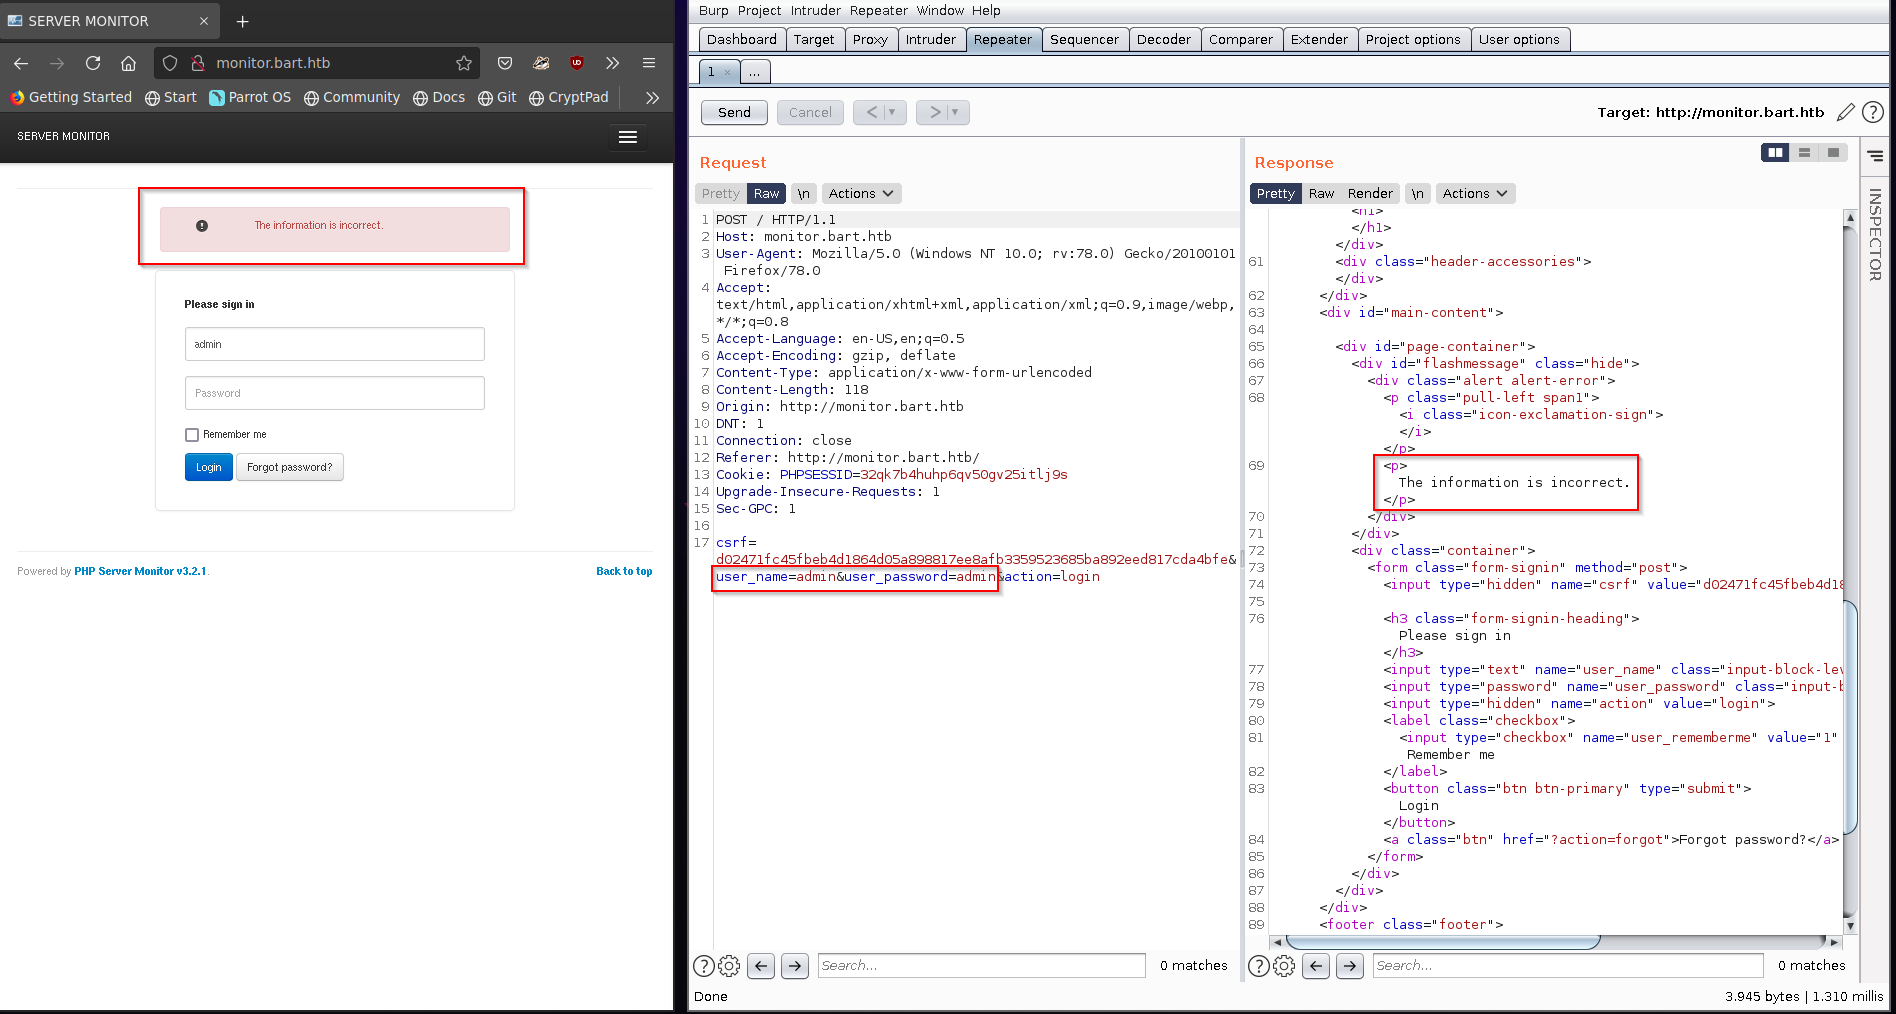The height and width of the screenshot is (1014, 1896).
Task: Show more Firefox toolbar extensions chevron
Action: click(x=612, y=63)
